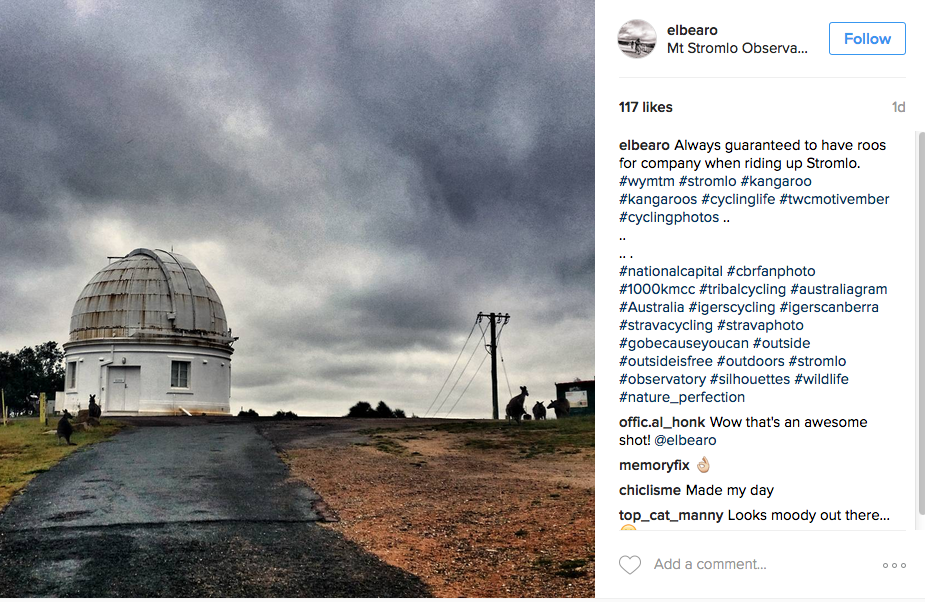Open the #cyclingphotos hashtag
925x602 pixels.
click(669, 217)
